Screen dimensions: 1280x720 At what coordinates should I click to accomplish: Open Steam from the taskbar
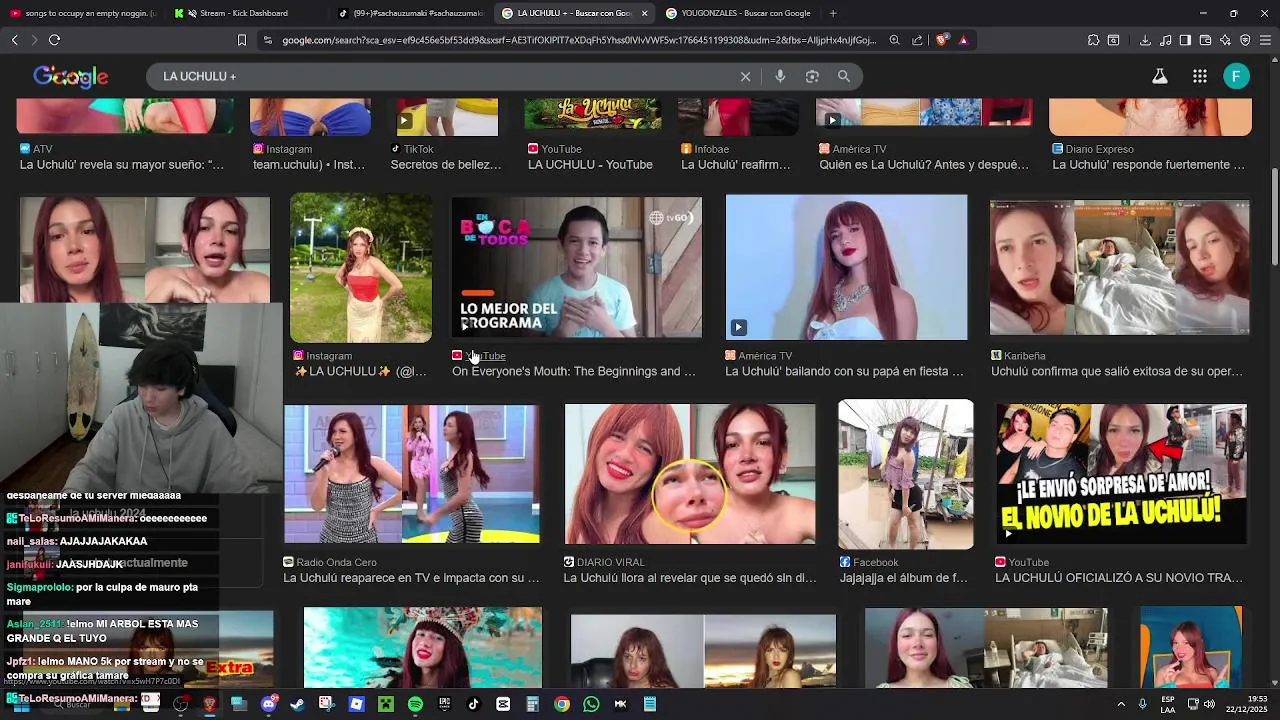(297, 704)
